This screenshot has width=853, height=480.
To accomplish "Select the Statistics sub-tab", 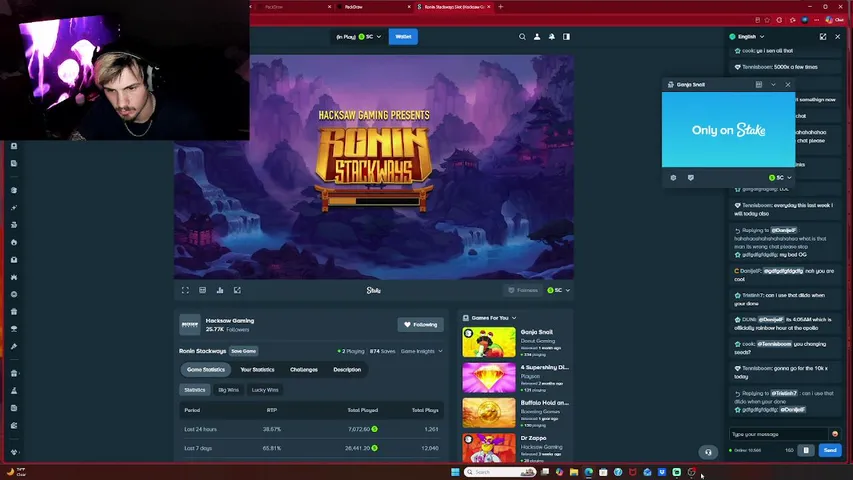I will [195, 390].
